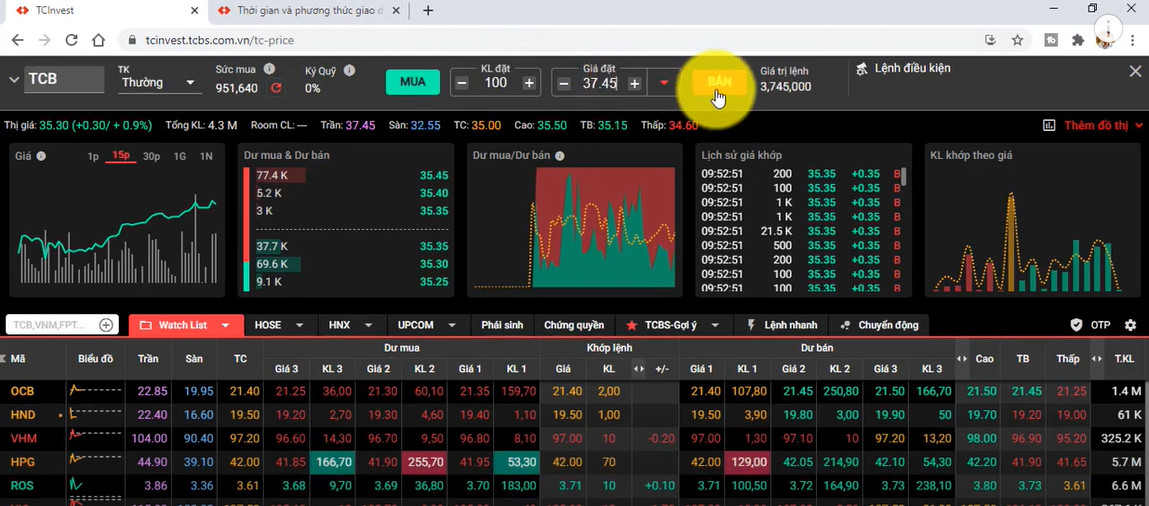Close the order panel with X
This screenshot has width=1149, height=506.
(x=1135, y=71)
